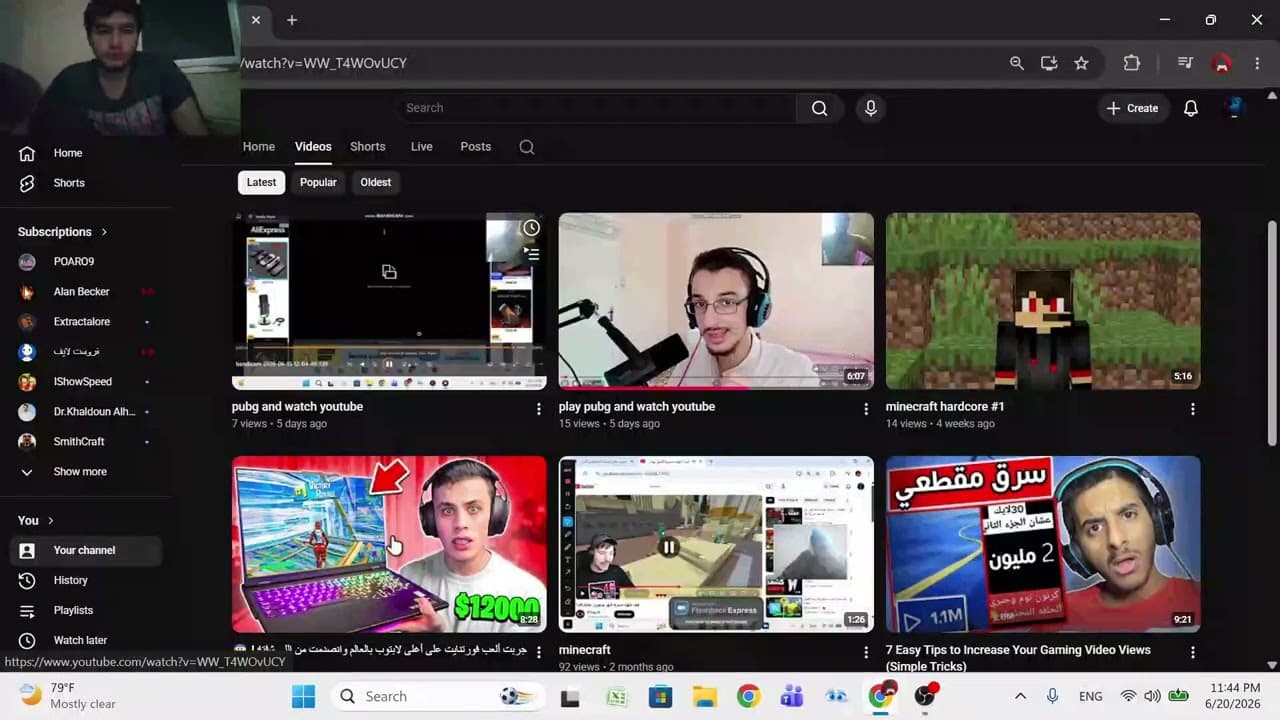Open File Explorer from the taskbar

704,696
